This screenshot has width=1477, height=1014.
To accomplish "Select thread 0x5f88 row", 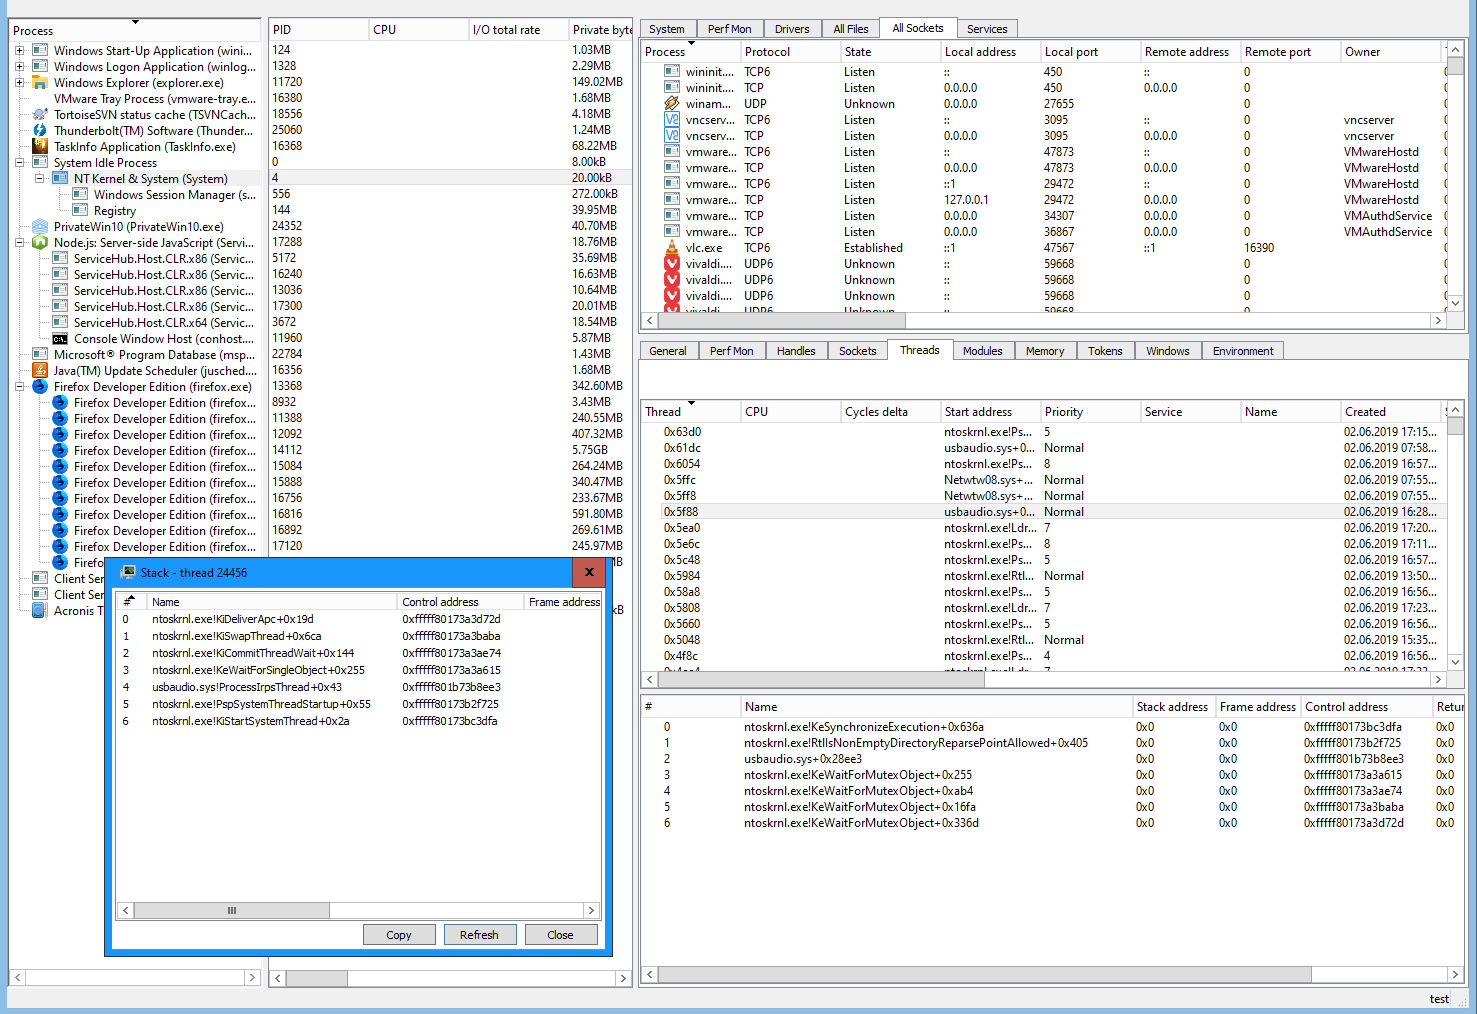I will [1043, 512].
